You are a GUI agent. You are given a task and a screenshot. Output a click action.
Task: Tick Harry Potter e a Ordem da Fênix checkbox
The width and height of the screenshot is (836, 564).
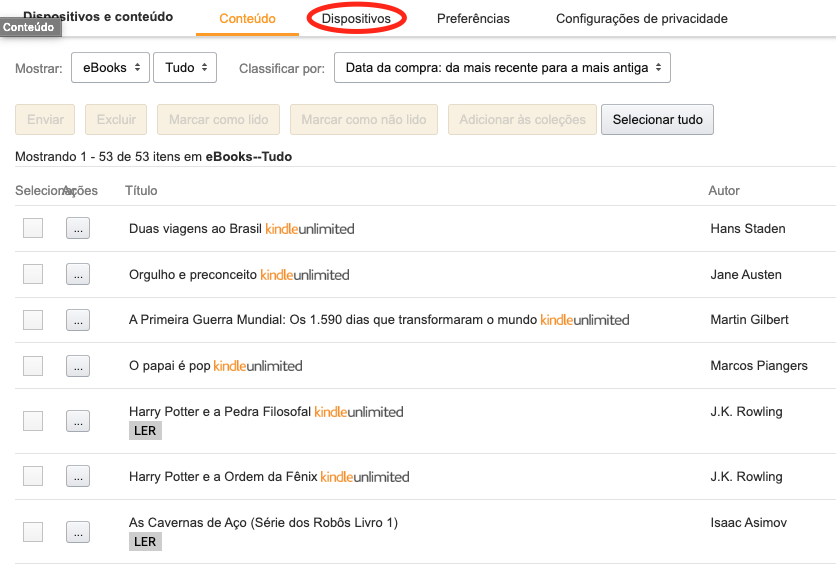[33, 476]
